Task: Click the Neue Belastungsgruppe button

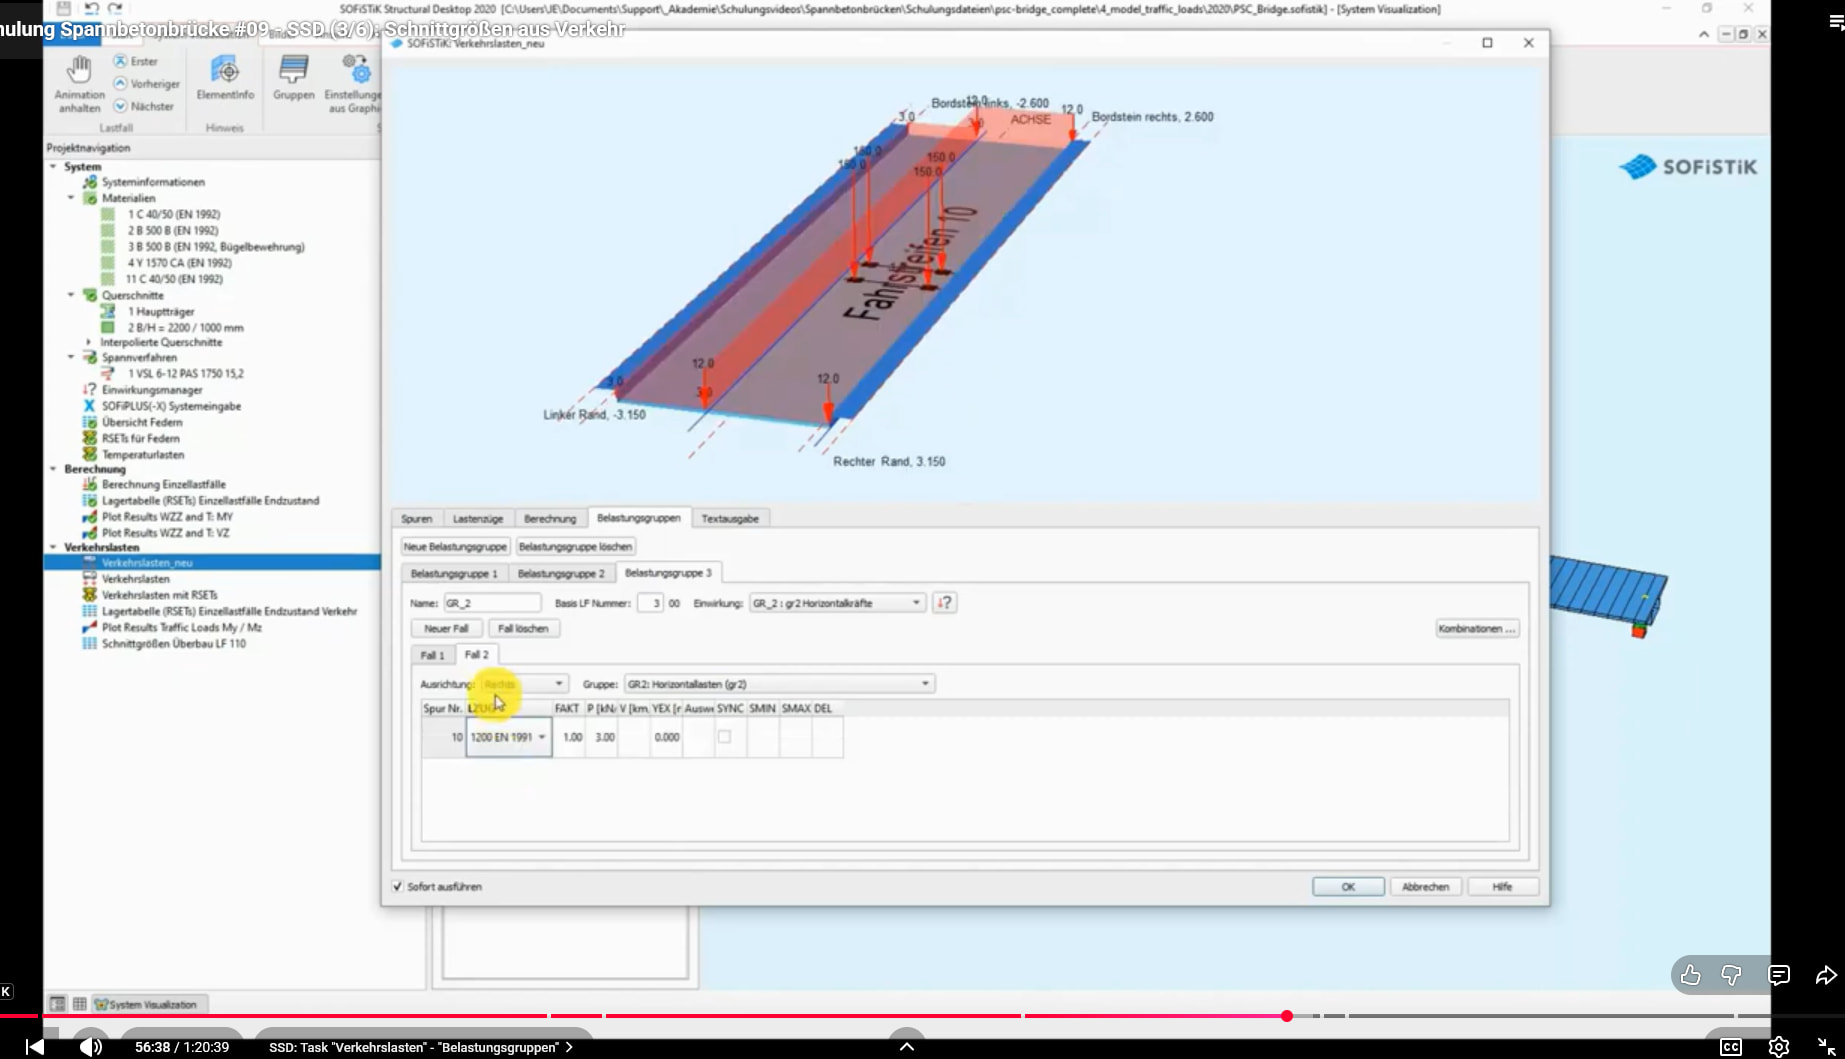Action: (455, 547)
